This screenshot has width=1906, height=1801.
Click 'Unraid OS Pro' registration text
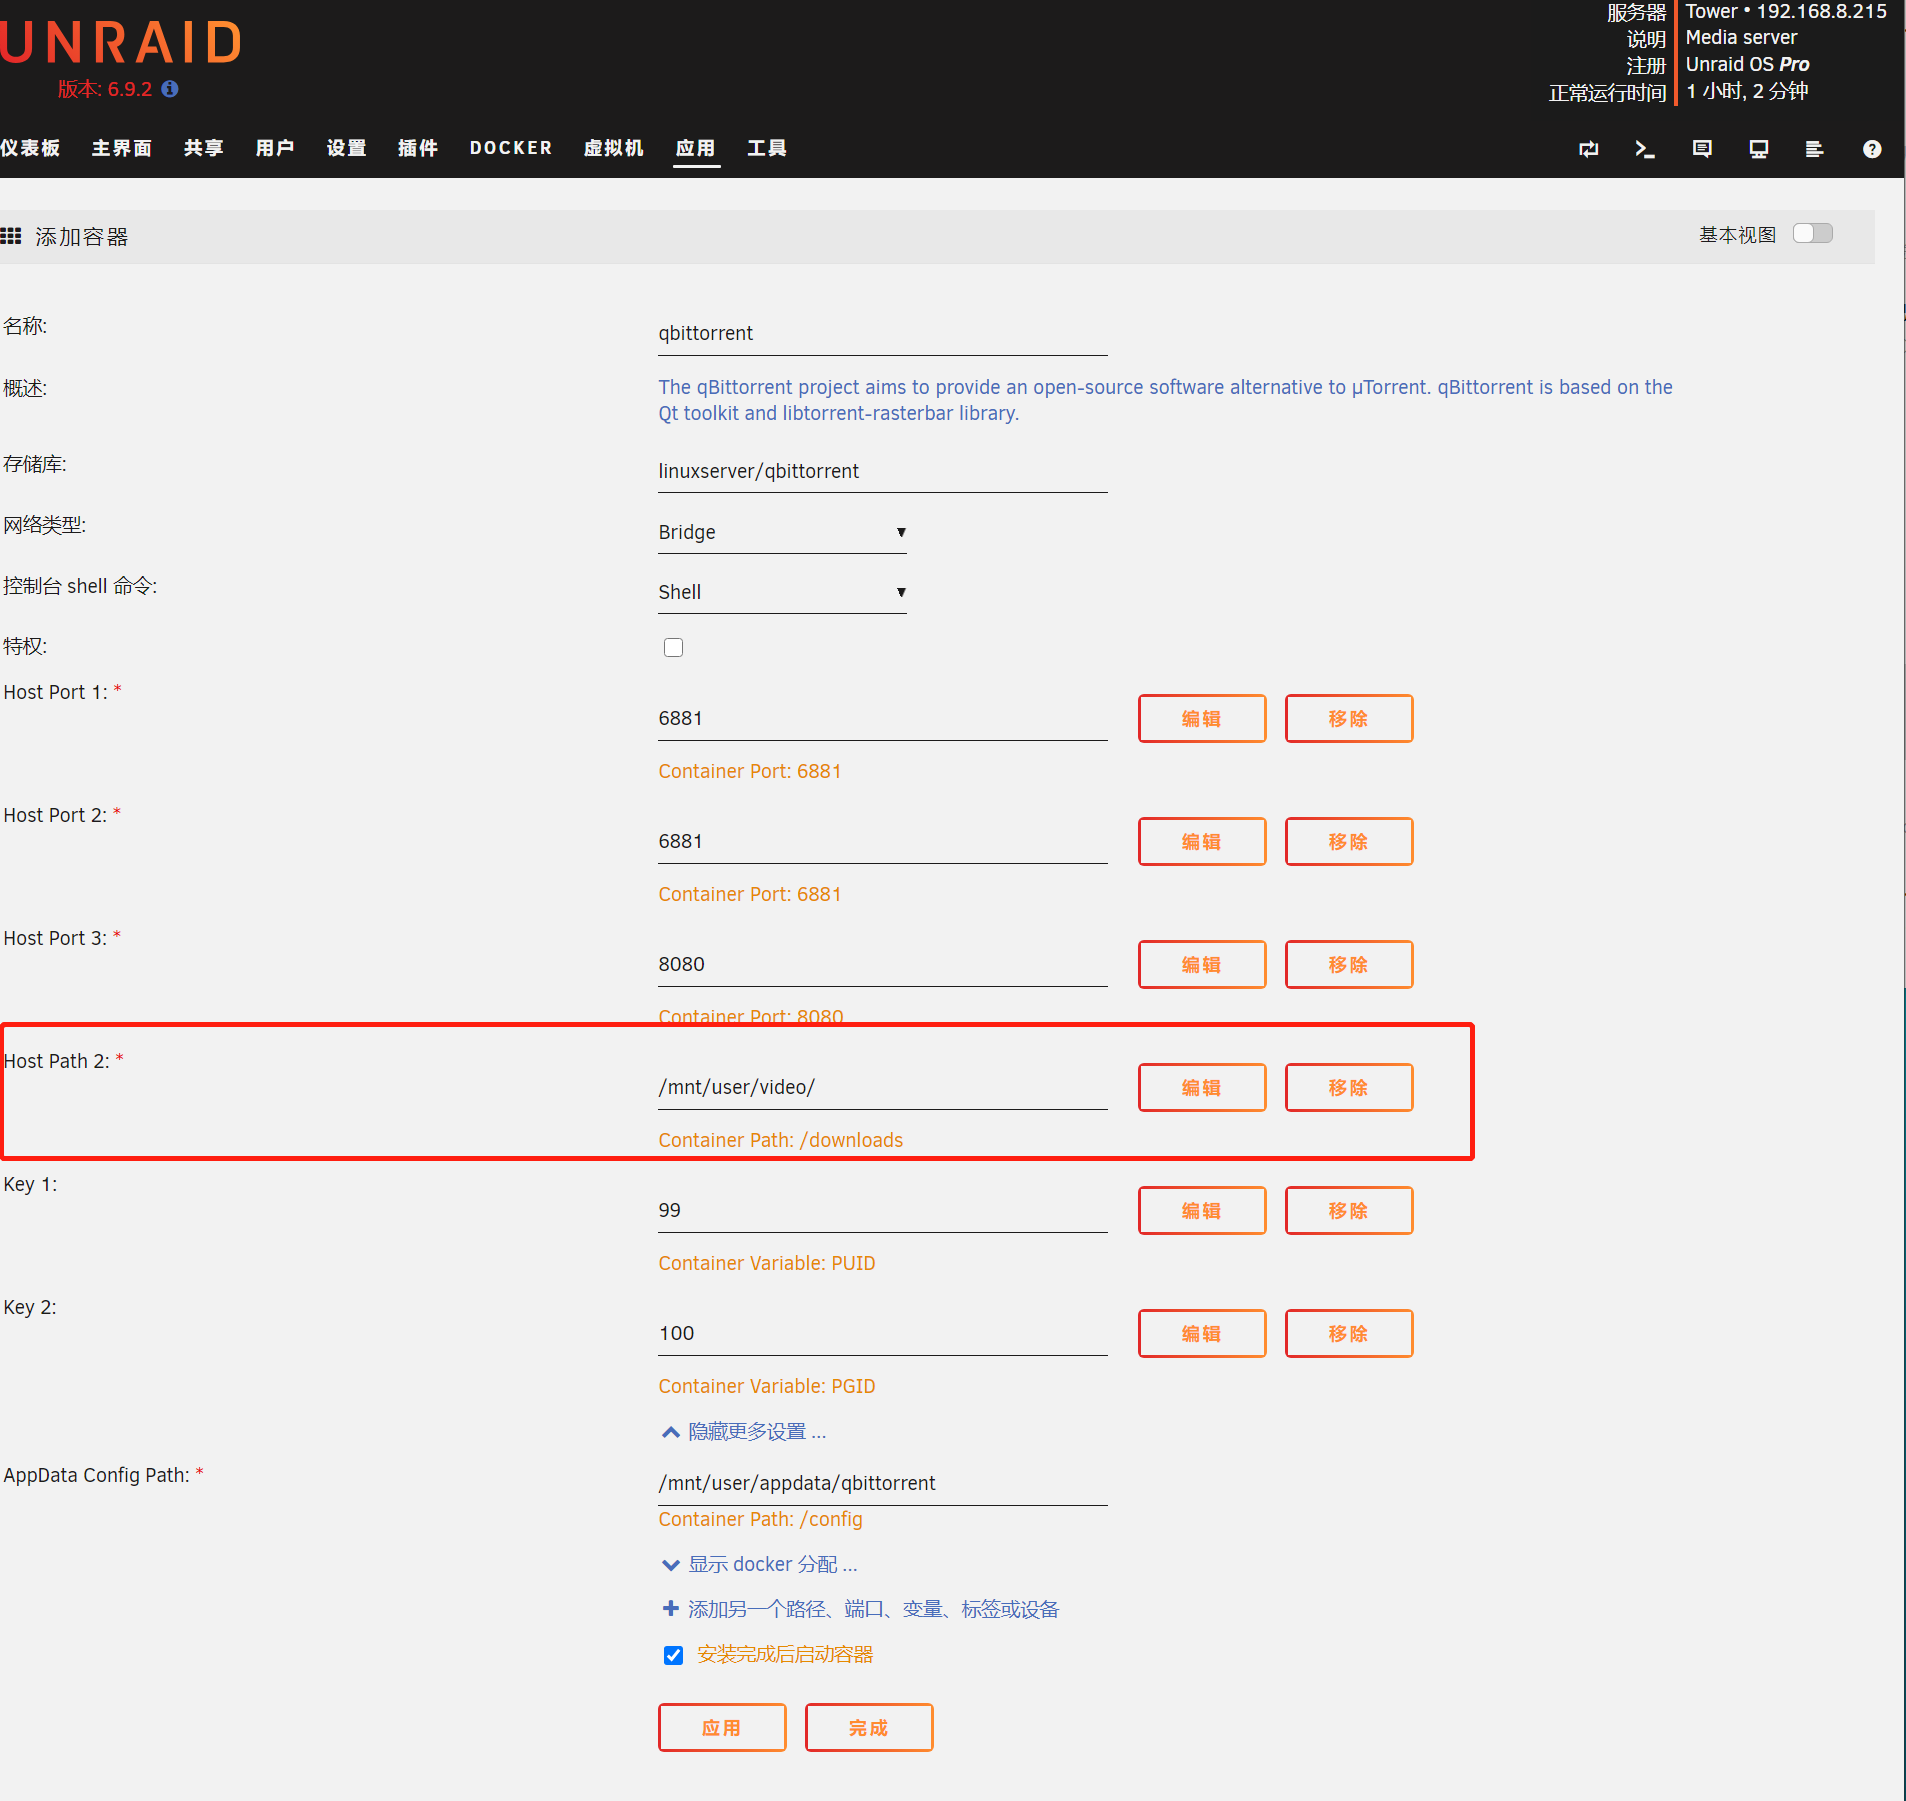click(x=1747, y=64)
